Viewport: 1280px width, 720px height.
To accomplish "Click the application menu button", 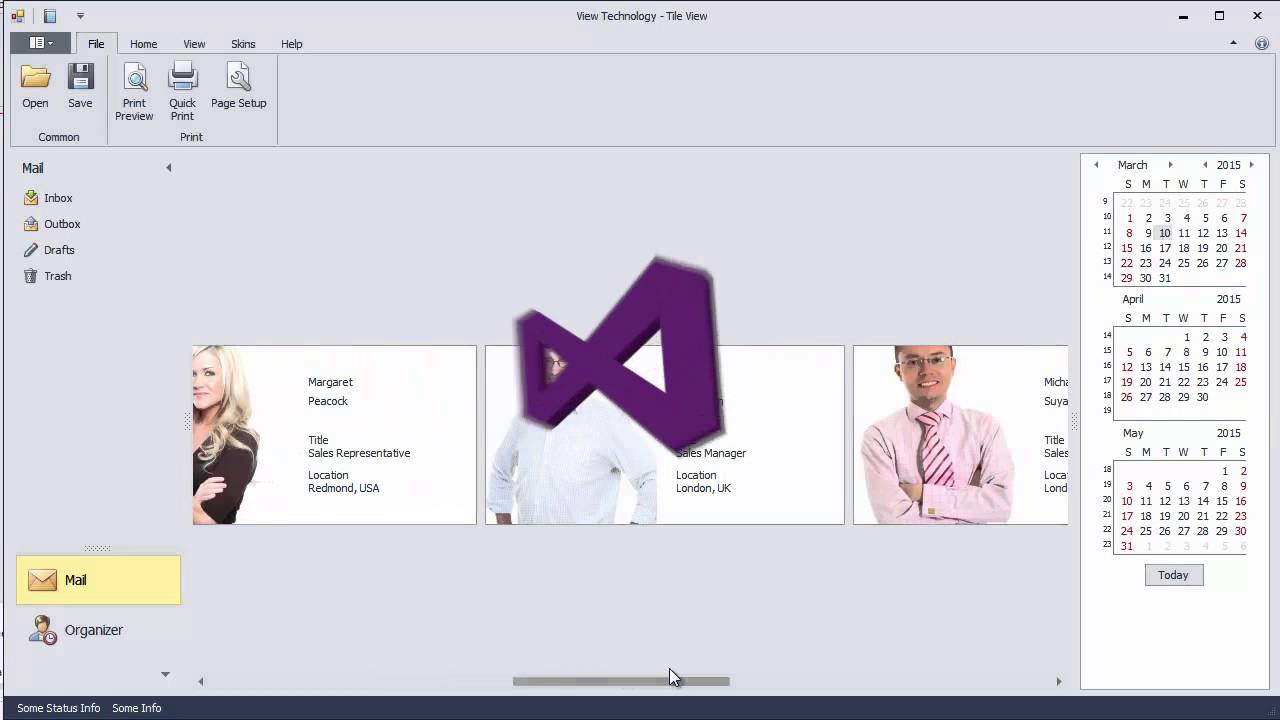I will pos(40,43).
